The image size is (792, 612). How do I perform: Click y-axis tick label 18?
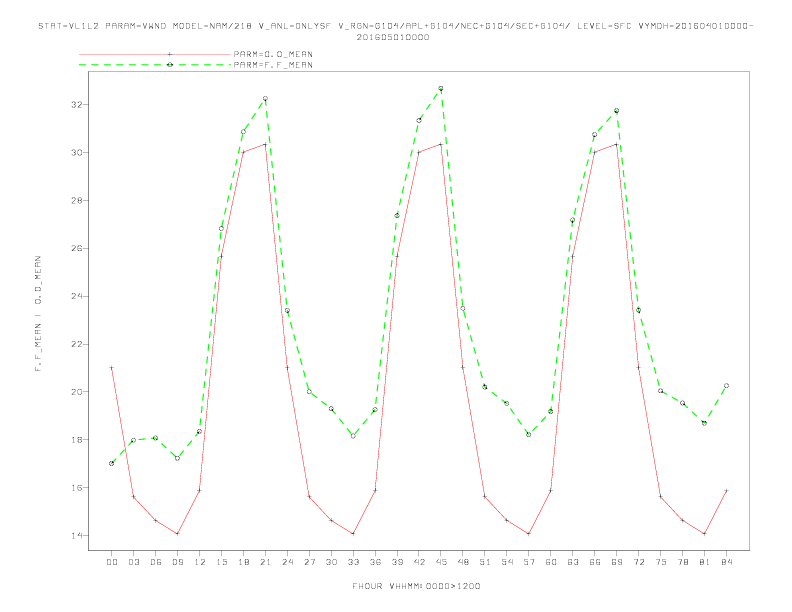tap(77, 440)
